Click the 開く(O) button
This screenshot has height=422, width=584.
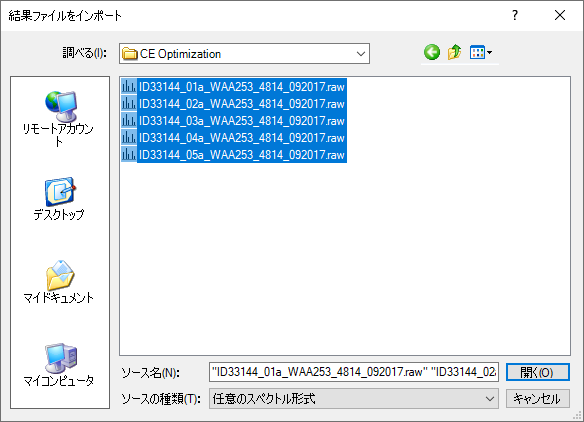(537, 372)
